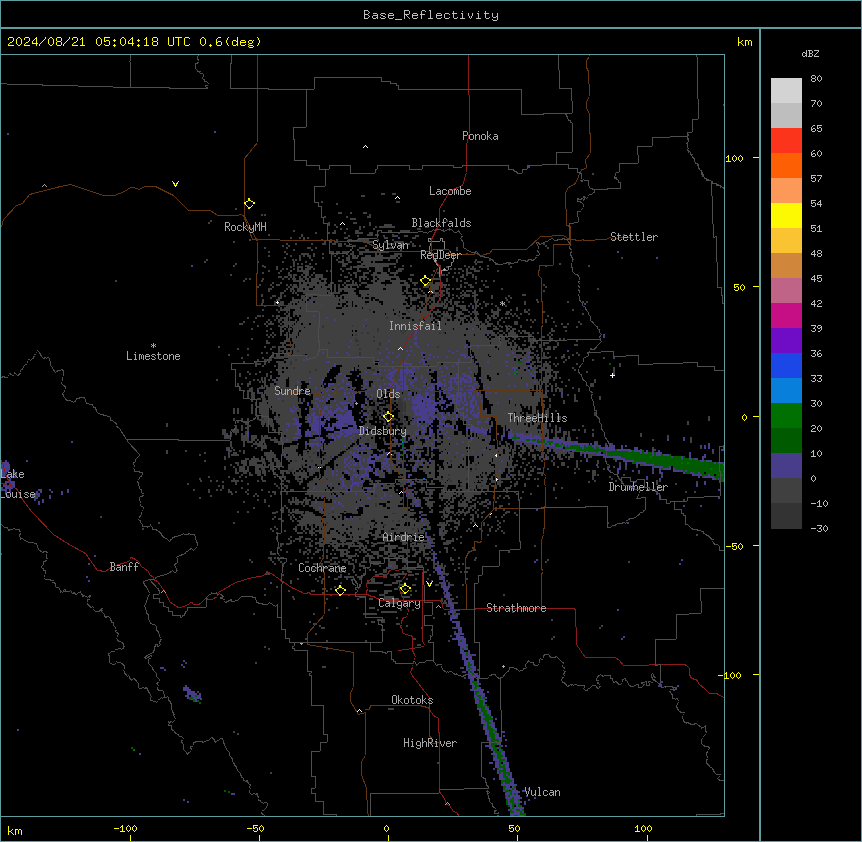862x842 pixels.
Task: Click the Calgary city label
Action: (x=399, y=603)
